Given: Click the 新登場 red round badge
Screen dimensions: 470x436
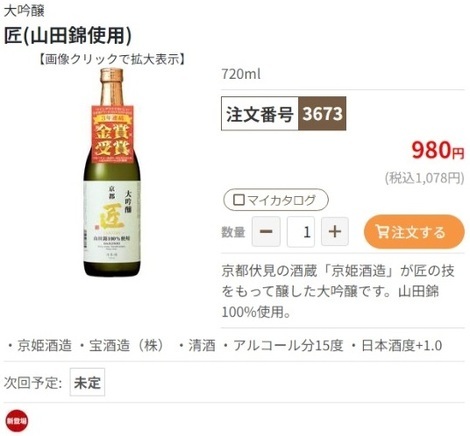Looking at the screenshot, I should point(17,420).
